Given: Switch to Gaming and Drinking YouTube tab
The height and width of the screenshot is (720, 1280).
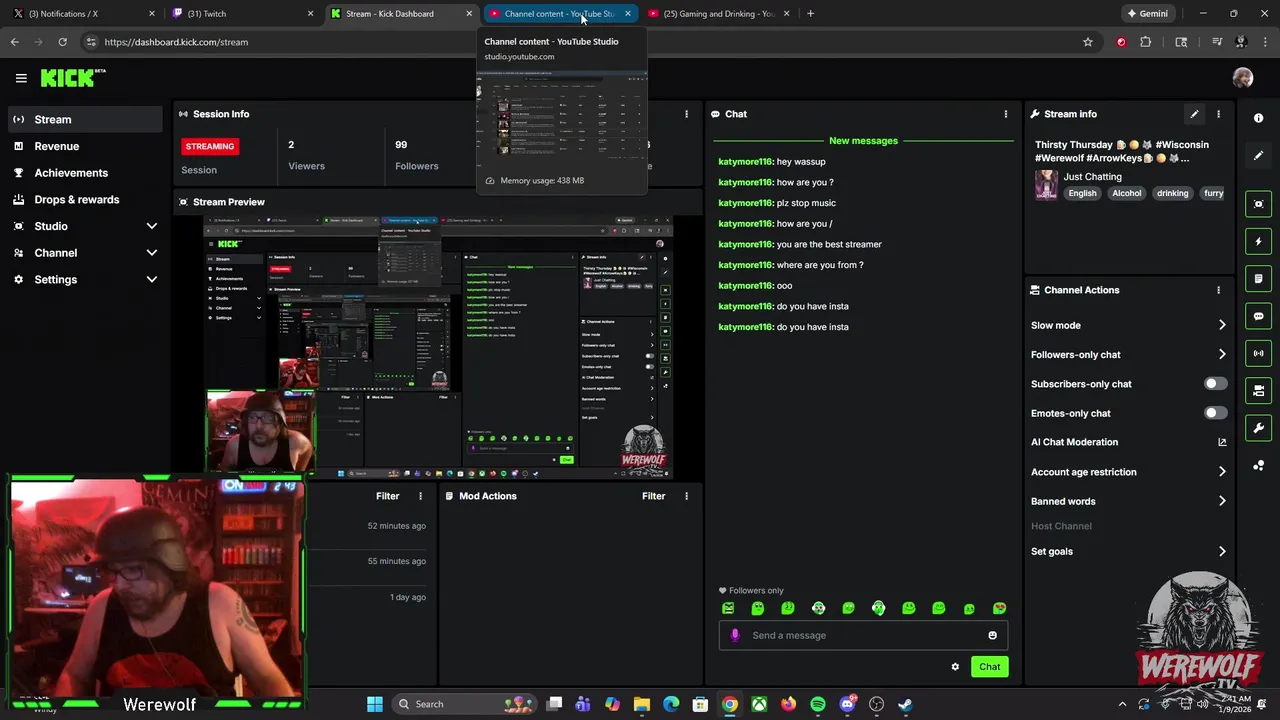Looking at the screenshot, I should (x=718, y=14).
